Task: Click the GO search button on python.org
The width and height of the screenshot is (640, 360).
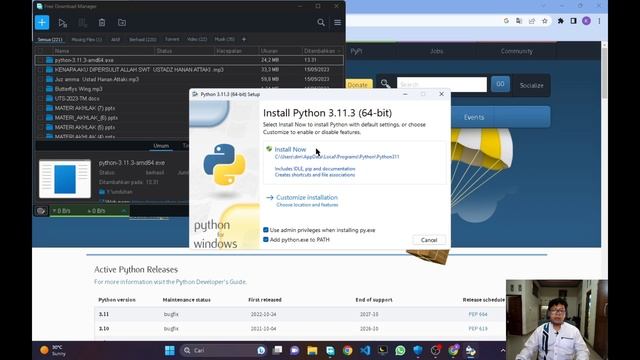Action: coord(500,84)
